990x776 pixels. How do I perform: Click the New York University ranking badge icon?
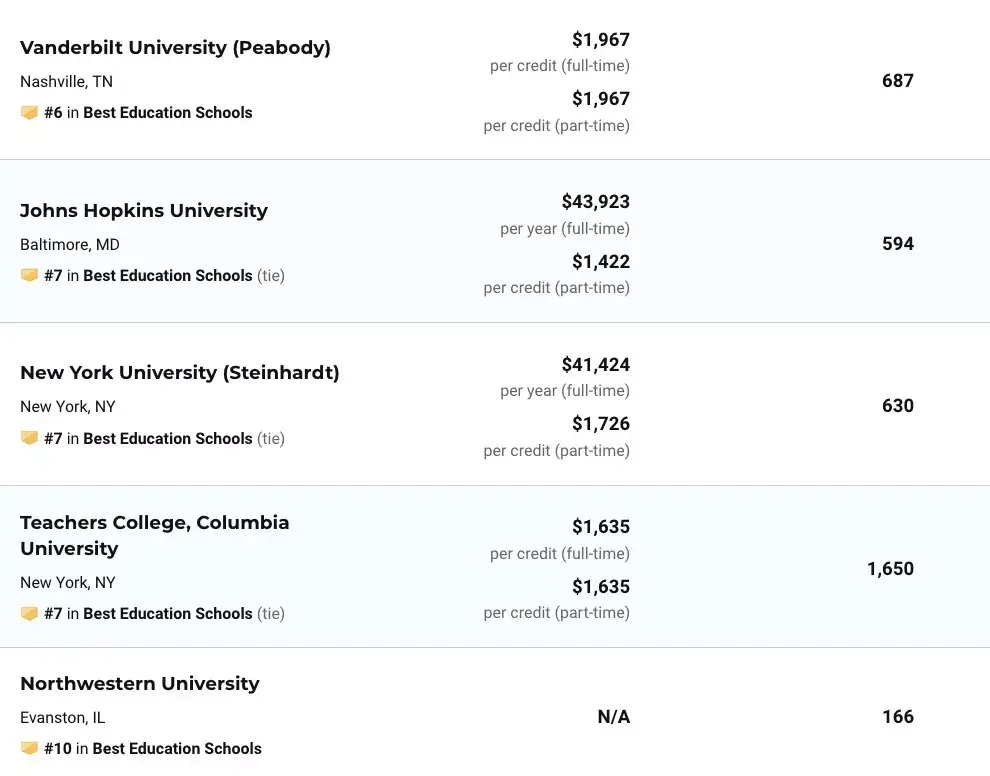pyautogui.click(x=29, y=438)
